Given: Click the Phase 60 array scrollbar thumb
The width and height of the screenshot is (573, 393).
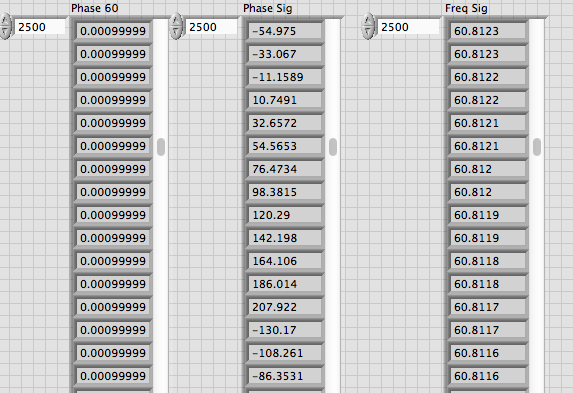Looking at the screenshot, I should tap(161, 147).
